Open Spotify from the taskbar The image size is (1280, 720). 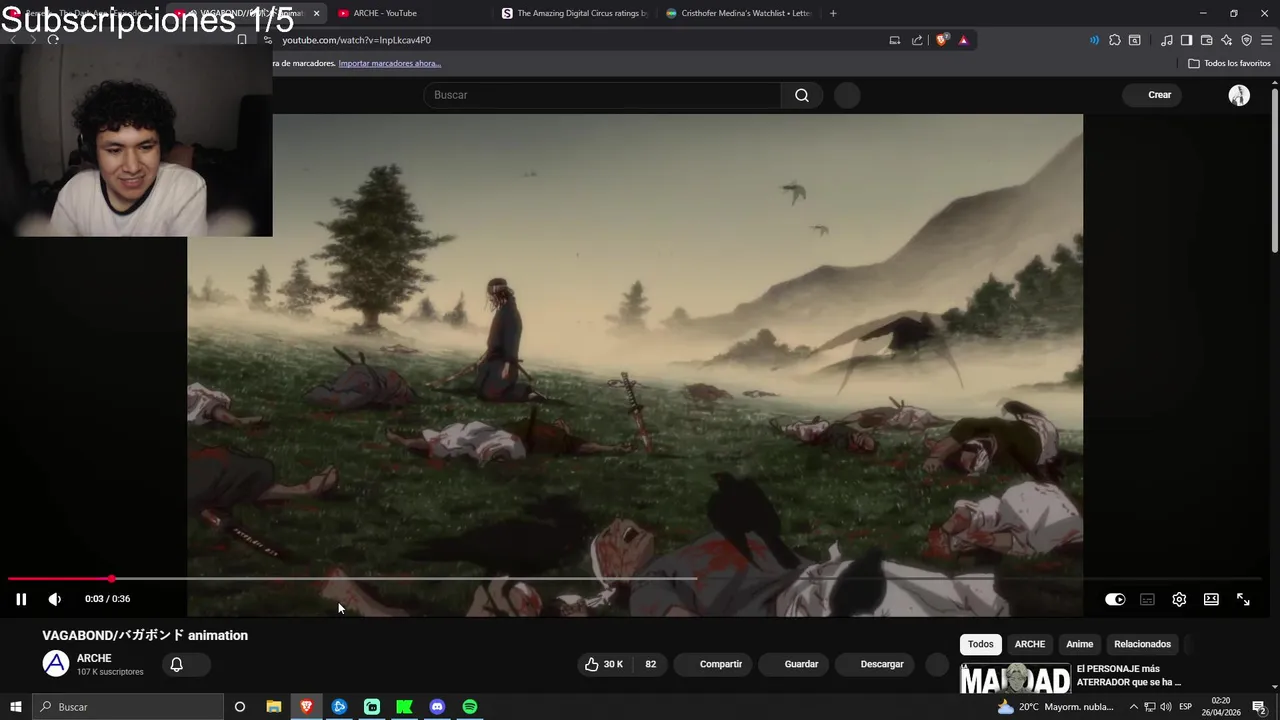tap(470, 707)
